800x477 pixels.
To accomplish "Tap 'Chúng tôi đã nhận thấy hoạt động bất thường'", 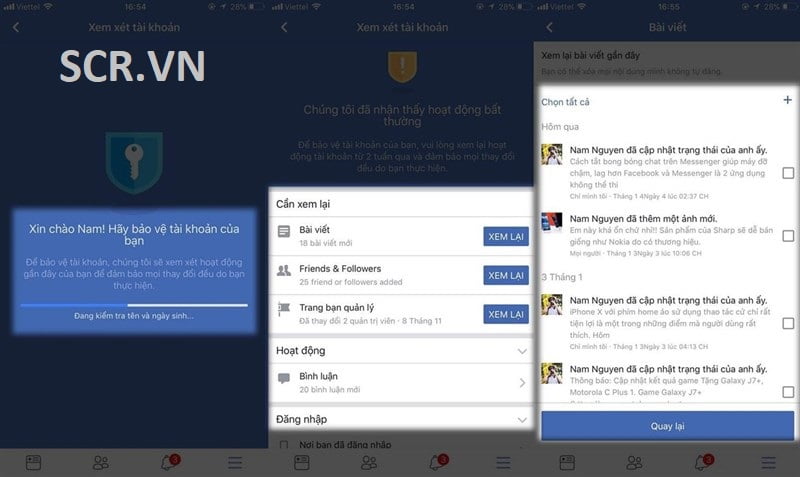I will (x=403, y=115).
